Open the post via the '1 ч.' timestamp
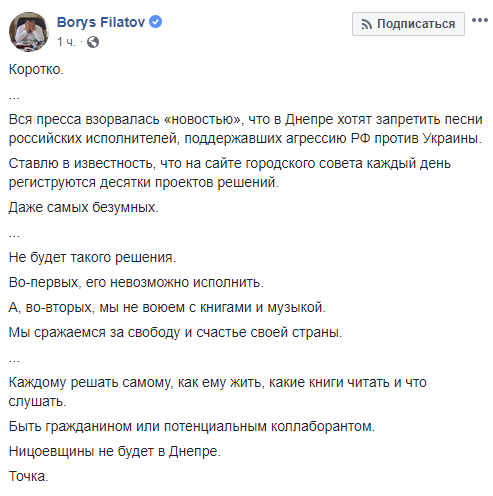493x496 pixels. 66,42
